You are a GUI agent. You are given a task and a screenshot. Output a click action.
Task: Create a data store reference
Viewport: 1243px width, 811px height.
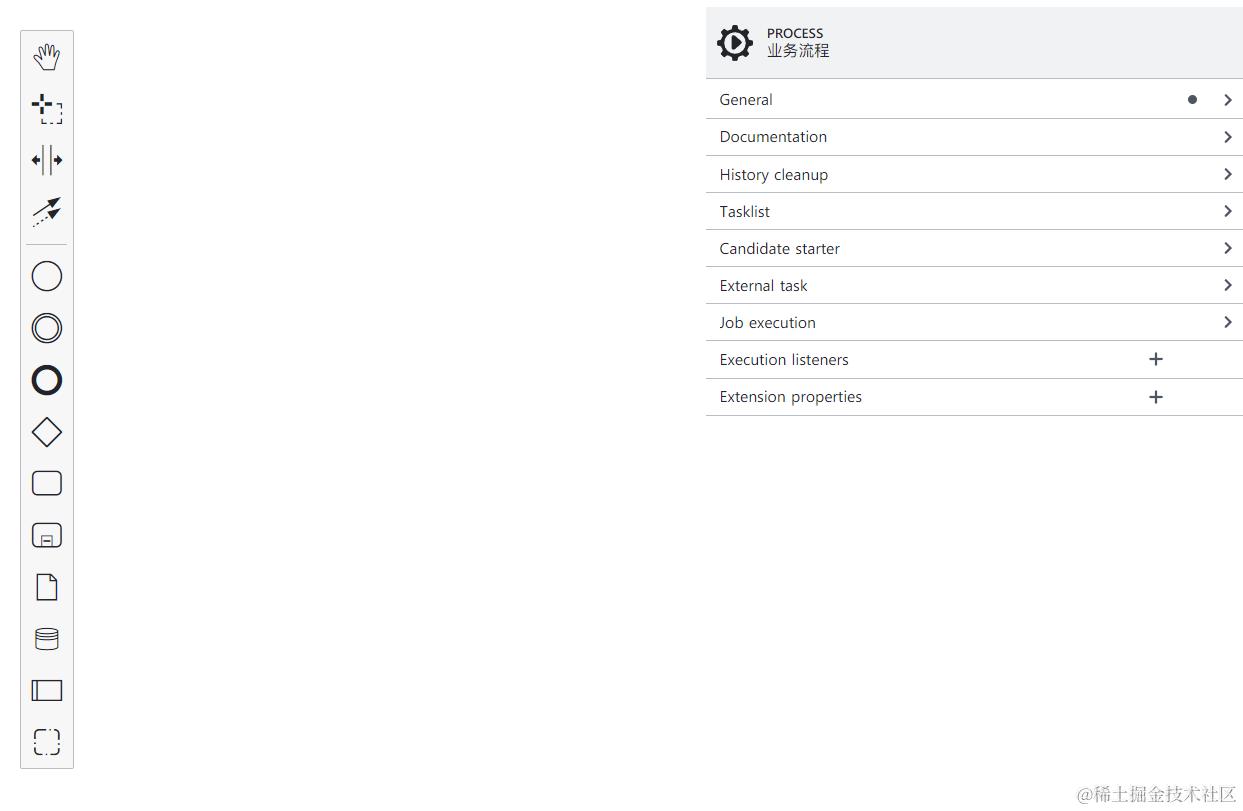click(47, 639)
